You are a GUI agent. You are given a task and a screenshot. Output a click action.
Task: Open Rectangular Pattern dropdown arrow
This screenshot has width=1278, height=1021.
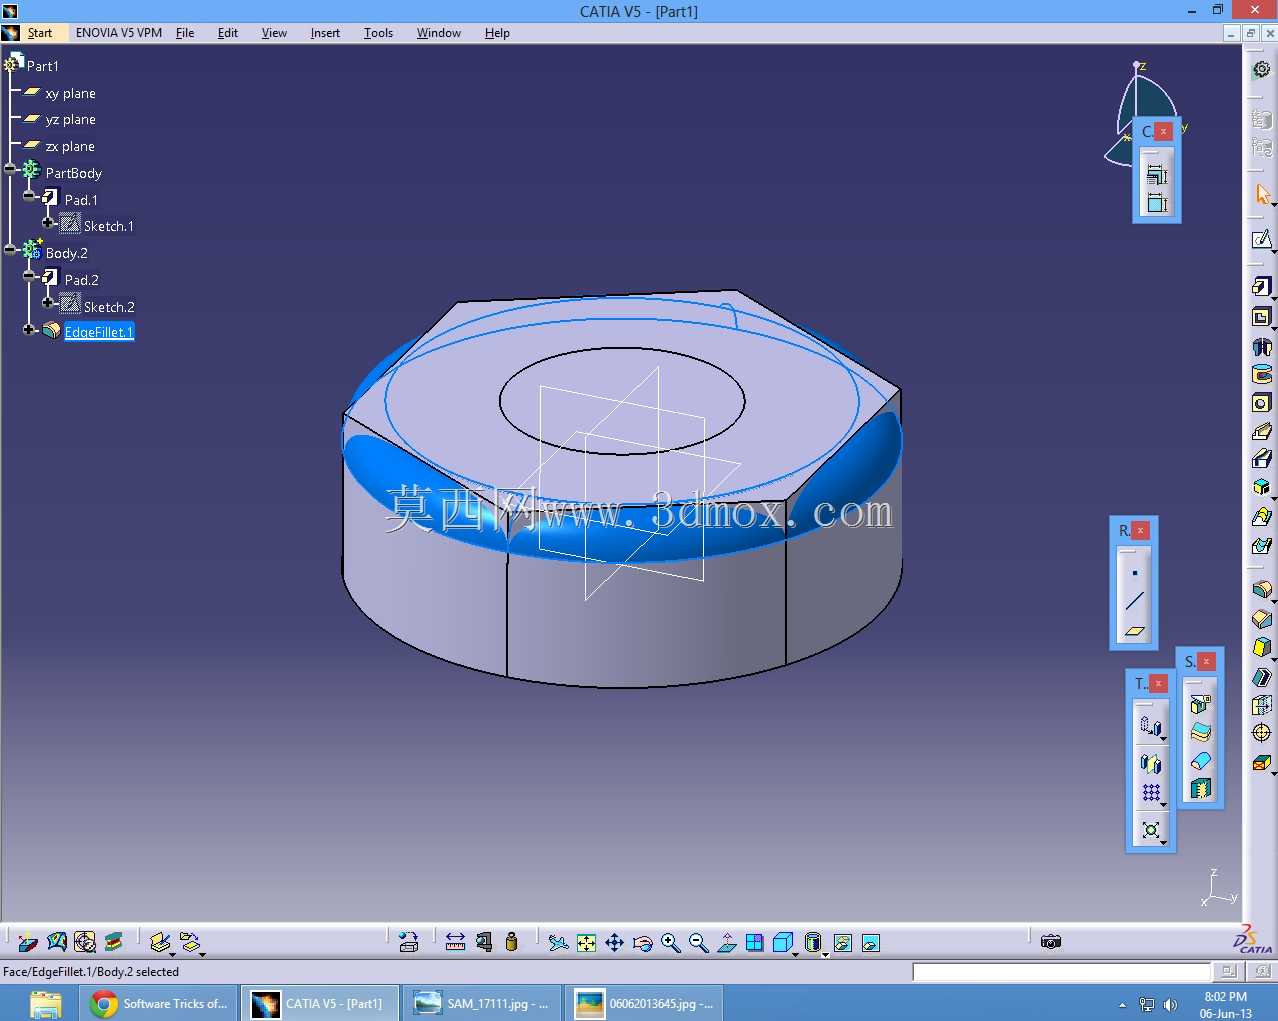1164,805
